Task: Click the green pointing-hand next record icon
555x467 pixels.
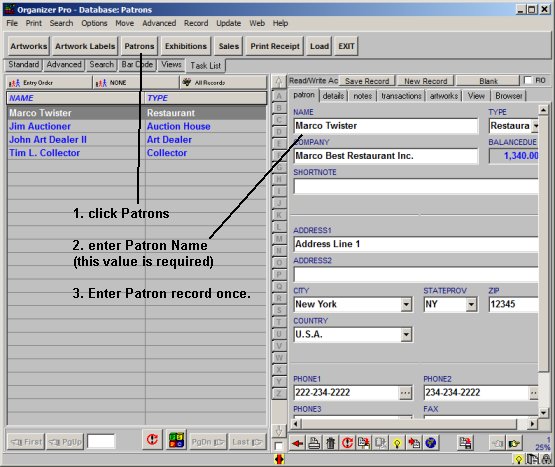Action: click(514, 443)
